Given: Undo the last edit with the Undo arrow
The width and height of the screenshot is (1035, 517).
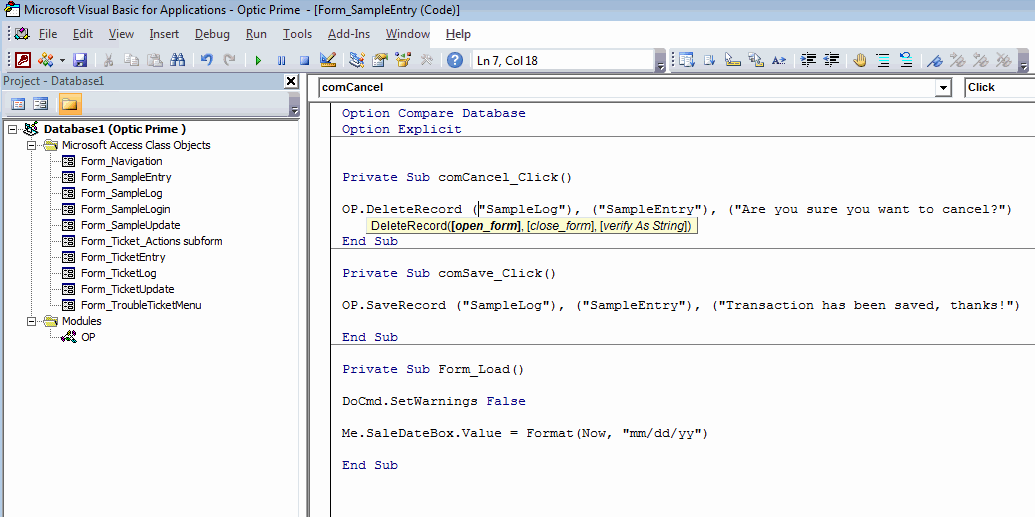Looking at the screenshot, I should (207, 60).
